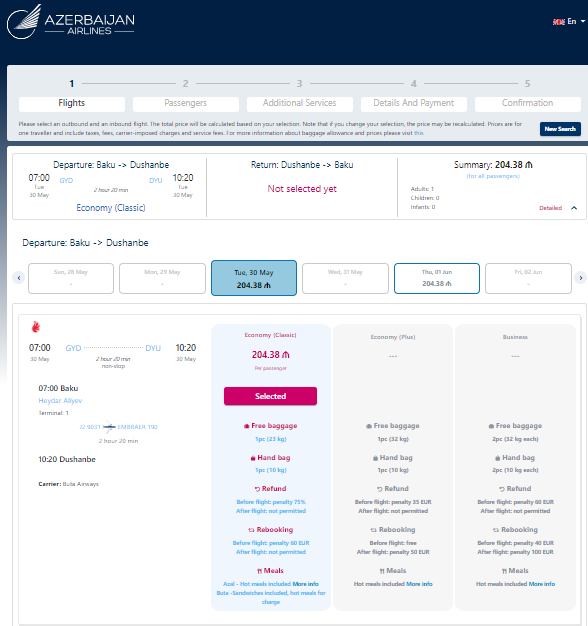Click the EMBRAER 190 aircraft label
The width and height of the screenshot is (588, 626).
point(138,427)
